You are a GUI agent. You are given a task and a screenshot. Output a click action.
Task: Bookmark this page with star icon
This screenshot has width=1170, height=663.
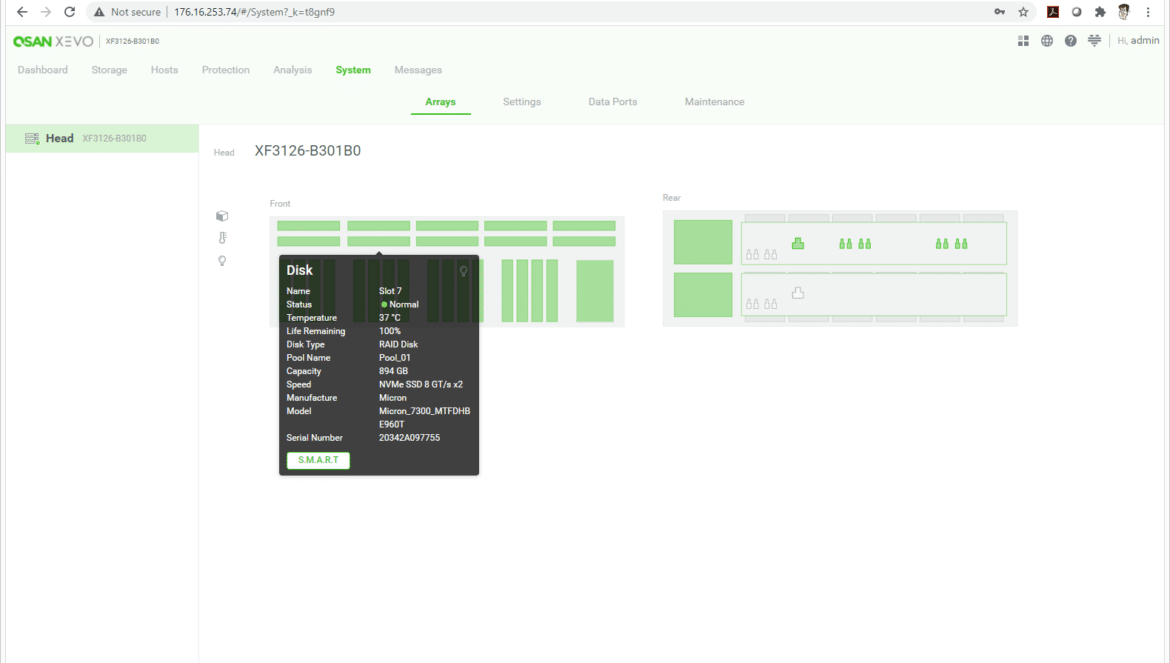(x=1023, y=12)
